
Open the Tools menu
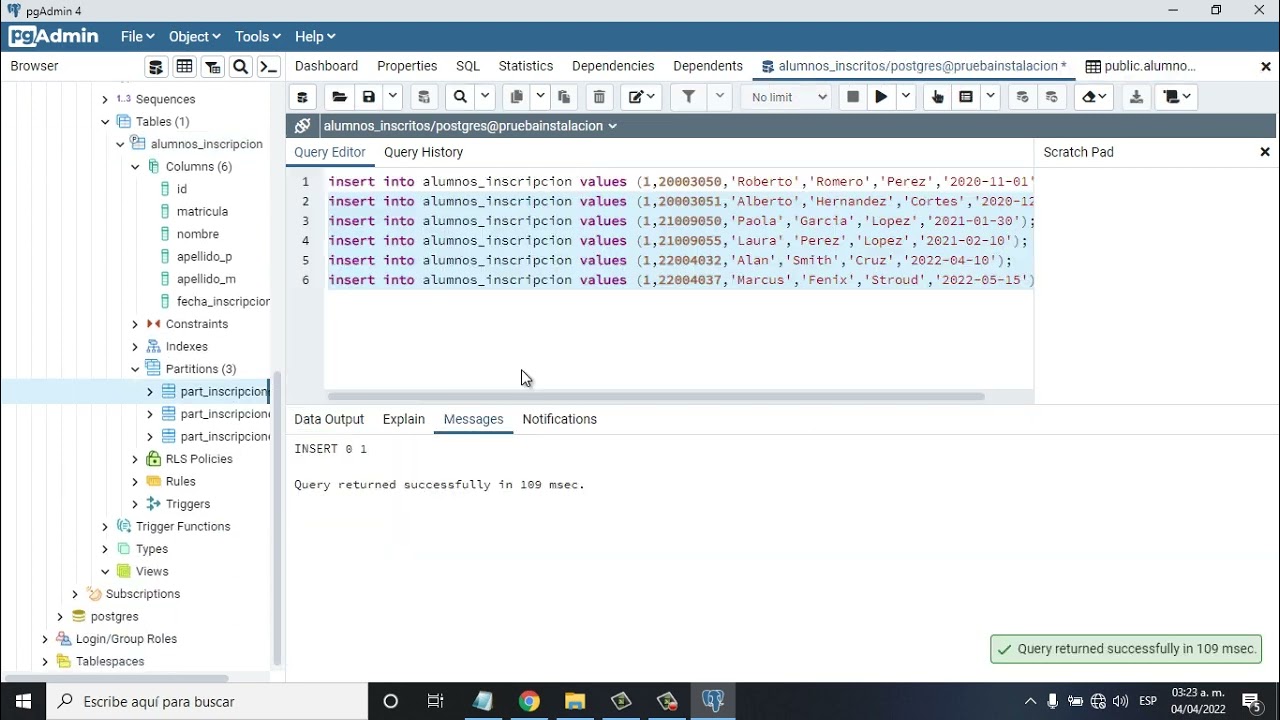pyautogui.click(x=257, y=36)
